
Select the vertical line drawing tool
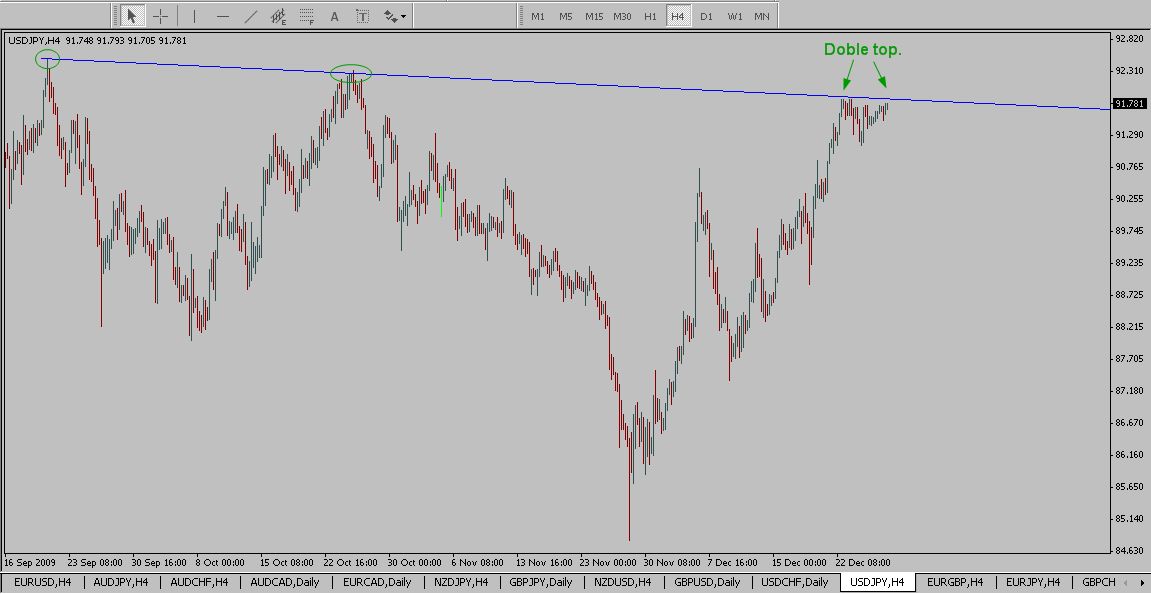click(194, 16)
